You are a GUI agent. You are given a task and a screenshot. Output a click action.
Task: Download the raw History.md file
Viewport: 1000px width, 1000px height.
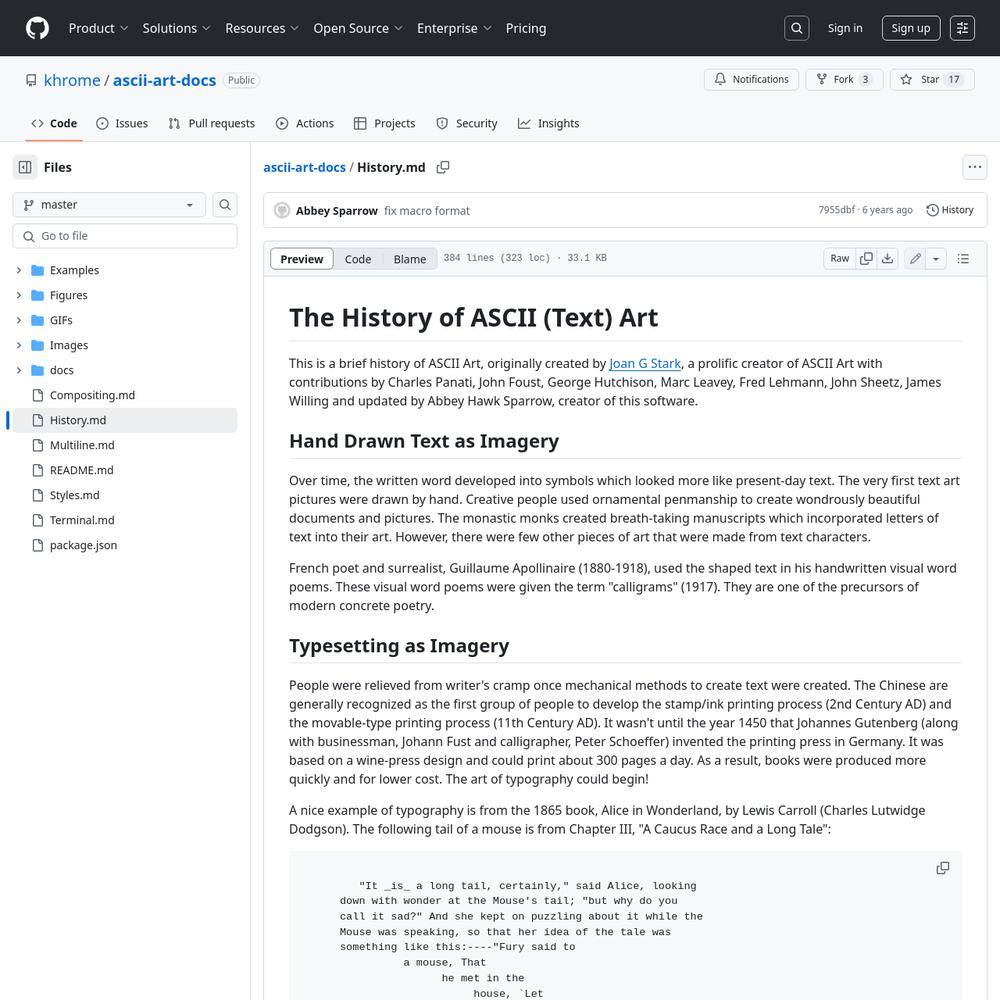click(x=887, y=258)
